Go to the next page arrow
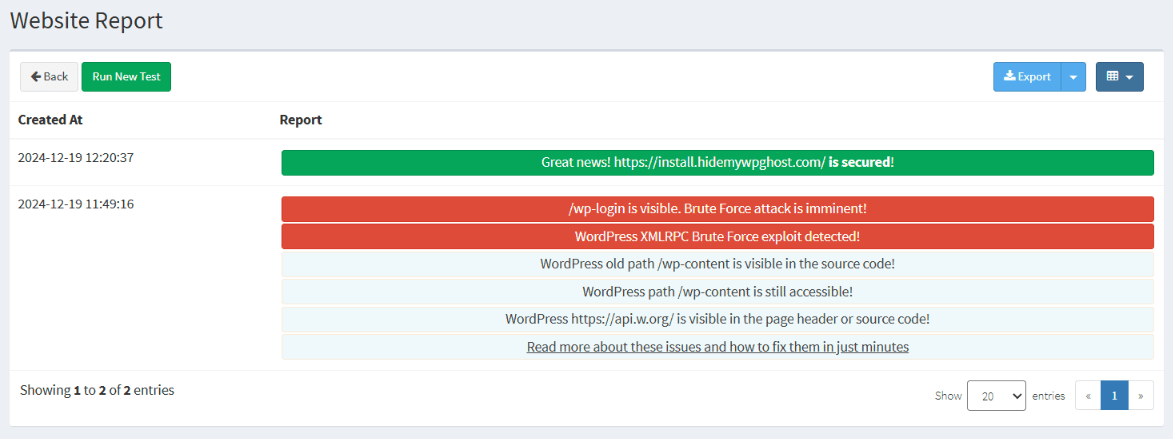1173x439 pixels. (1140, 396)
